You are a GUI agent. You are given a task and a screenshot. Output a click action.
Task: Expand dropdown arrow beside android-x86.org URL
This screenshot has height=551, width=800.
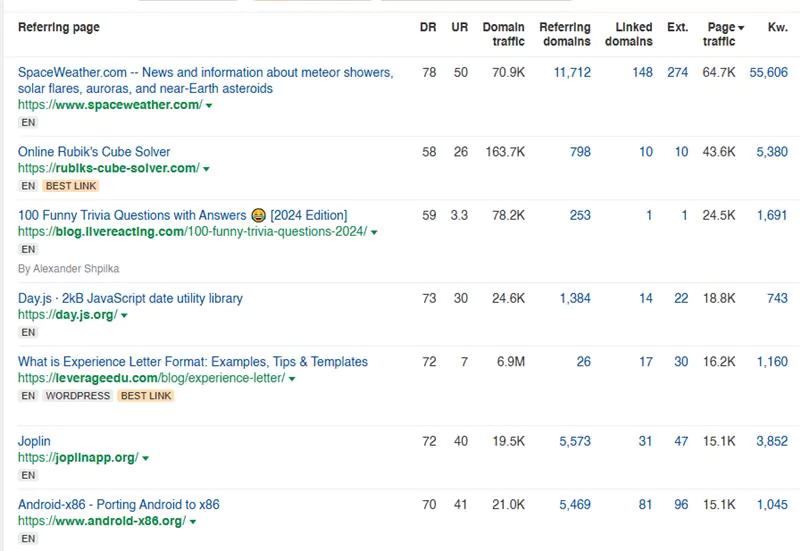pos(193,521)
